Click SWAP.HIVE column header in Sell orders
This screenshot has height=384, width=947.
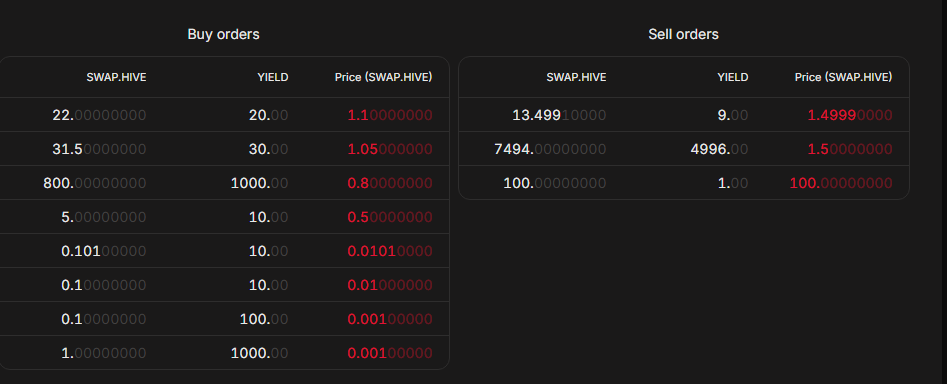(x=576, y=77)
